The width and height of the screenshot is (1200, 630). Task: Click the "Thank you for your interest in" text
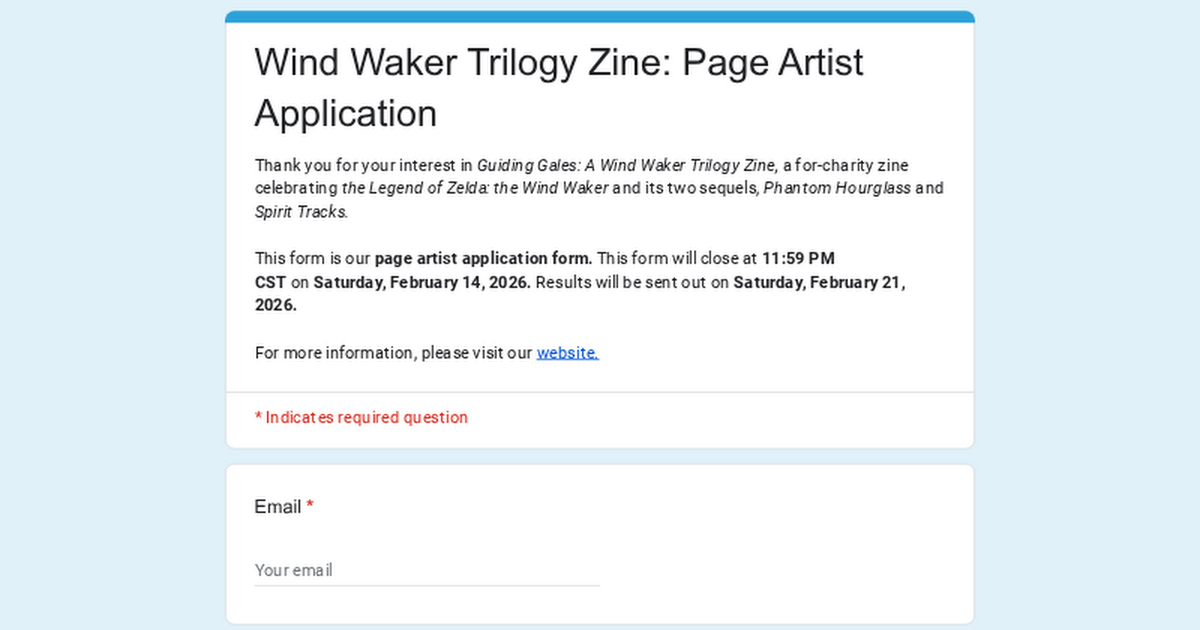pyautogui.click(x=364, y=166)
